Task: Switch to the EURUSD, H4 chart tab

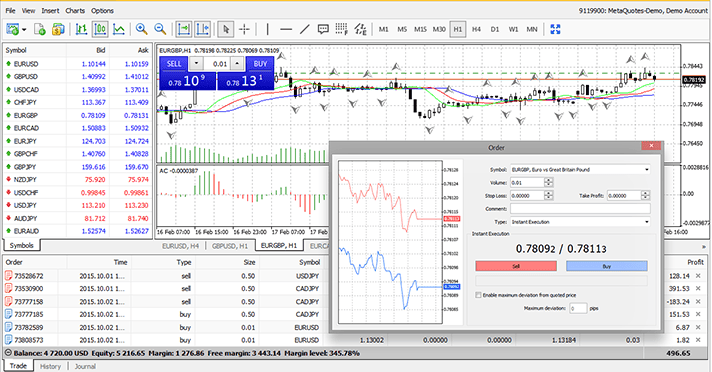Action: (181, 246)
